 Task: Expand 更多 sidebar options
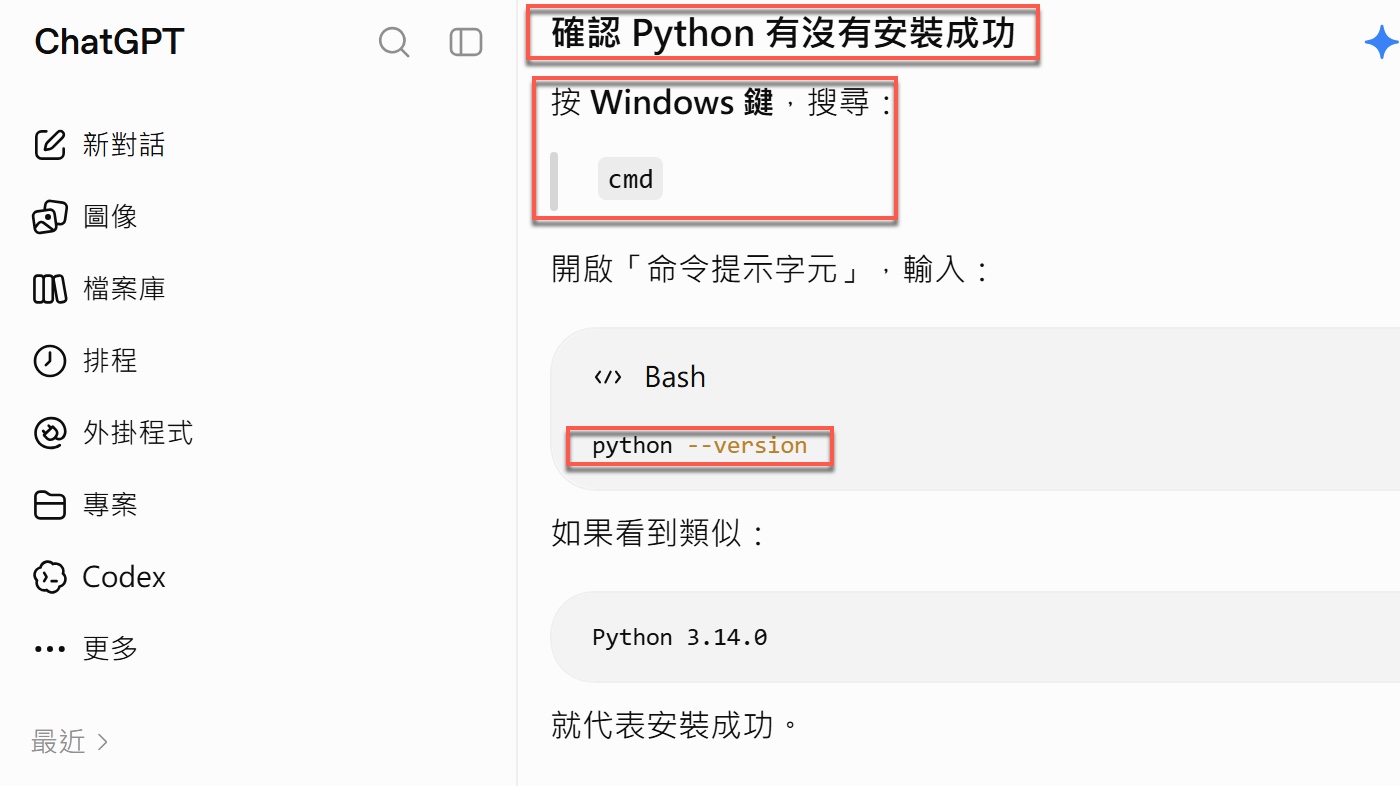pos(110,649)
